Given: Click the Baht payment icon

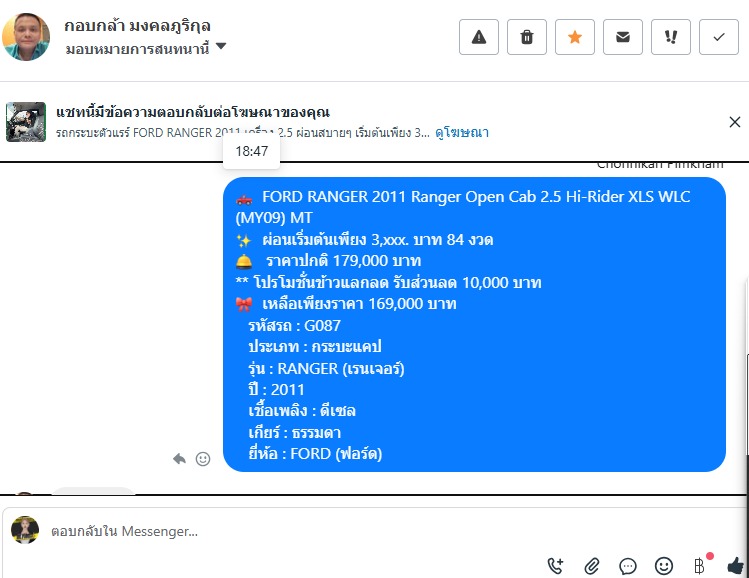Looking at the screenshot, I should [699, 566].
